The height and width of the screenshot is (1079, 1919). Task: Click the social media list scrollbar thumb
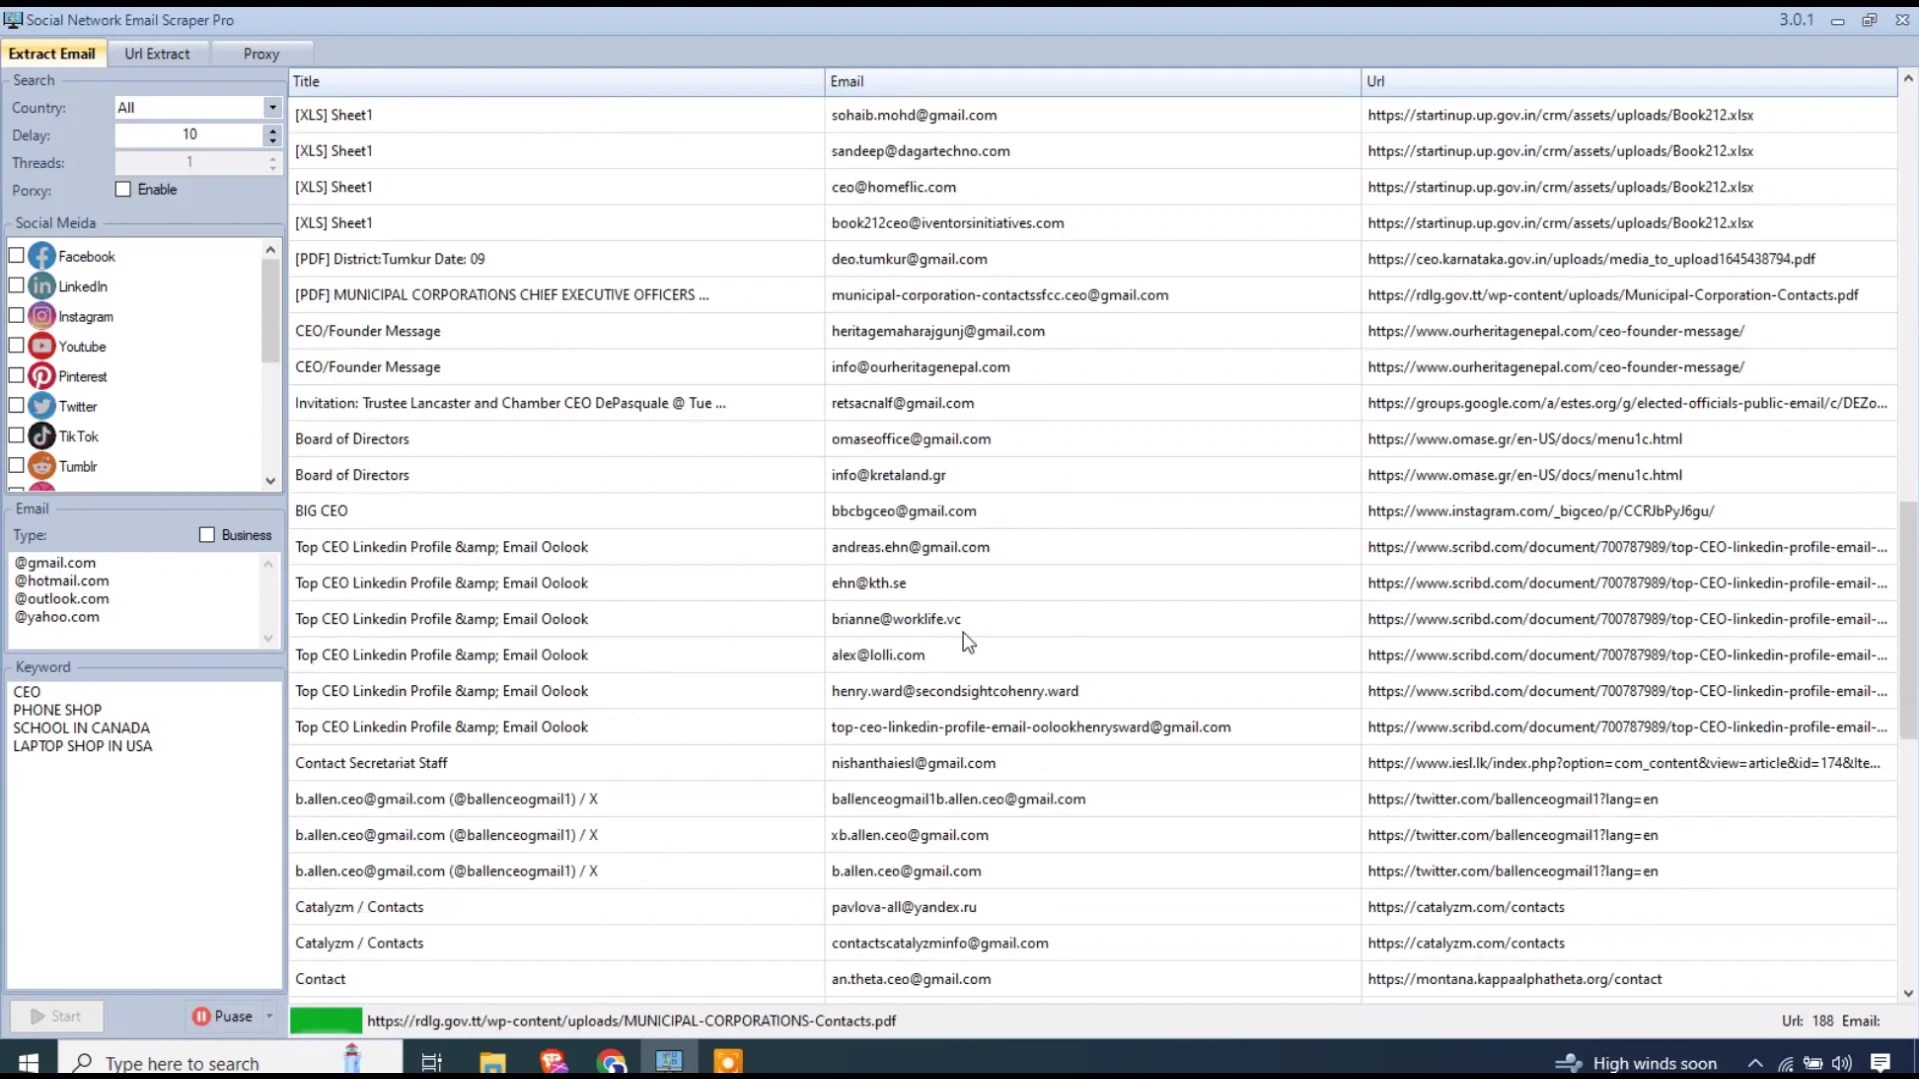(x=270, y=310)
